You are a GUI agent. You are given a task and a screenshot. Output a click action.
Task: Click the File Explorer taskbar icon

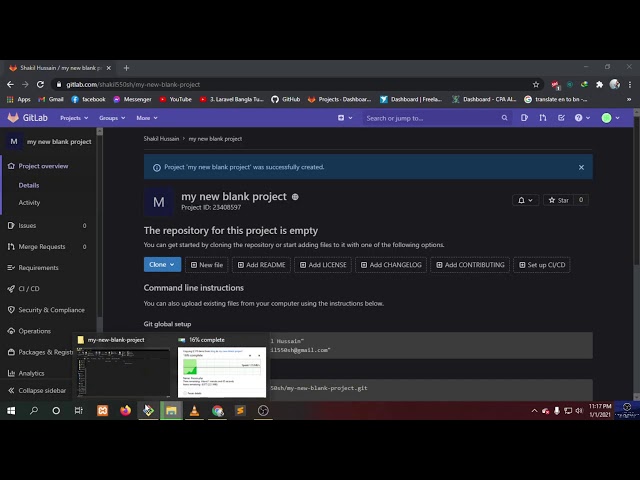click(171, 411)
